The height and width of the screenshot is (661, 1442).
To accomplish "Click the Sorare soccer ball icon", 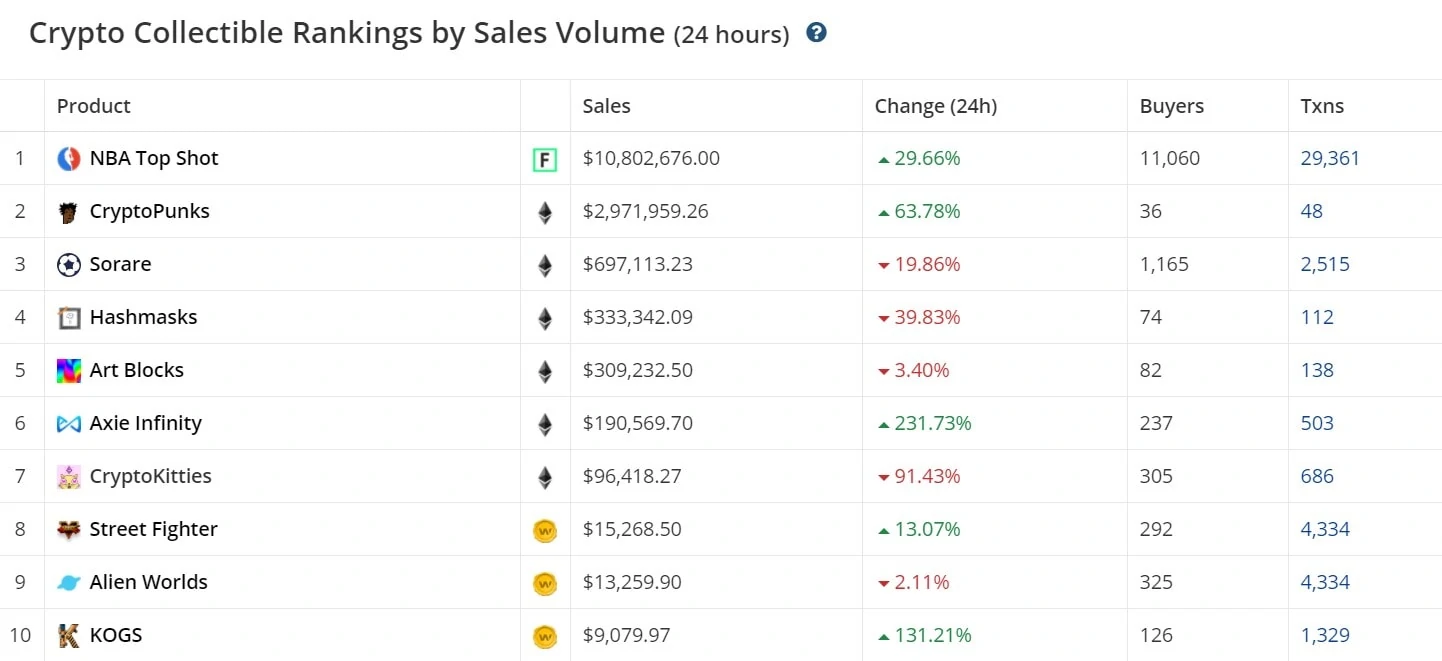I will [x=69, y=265].
